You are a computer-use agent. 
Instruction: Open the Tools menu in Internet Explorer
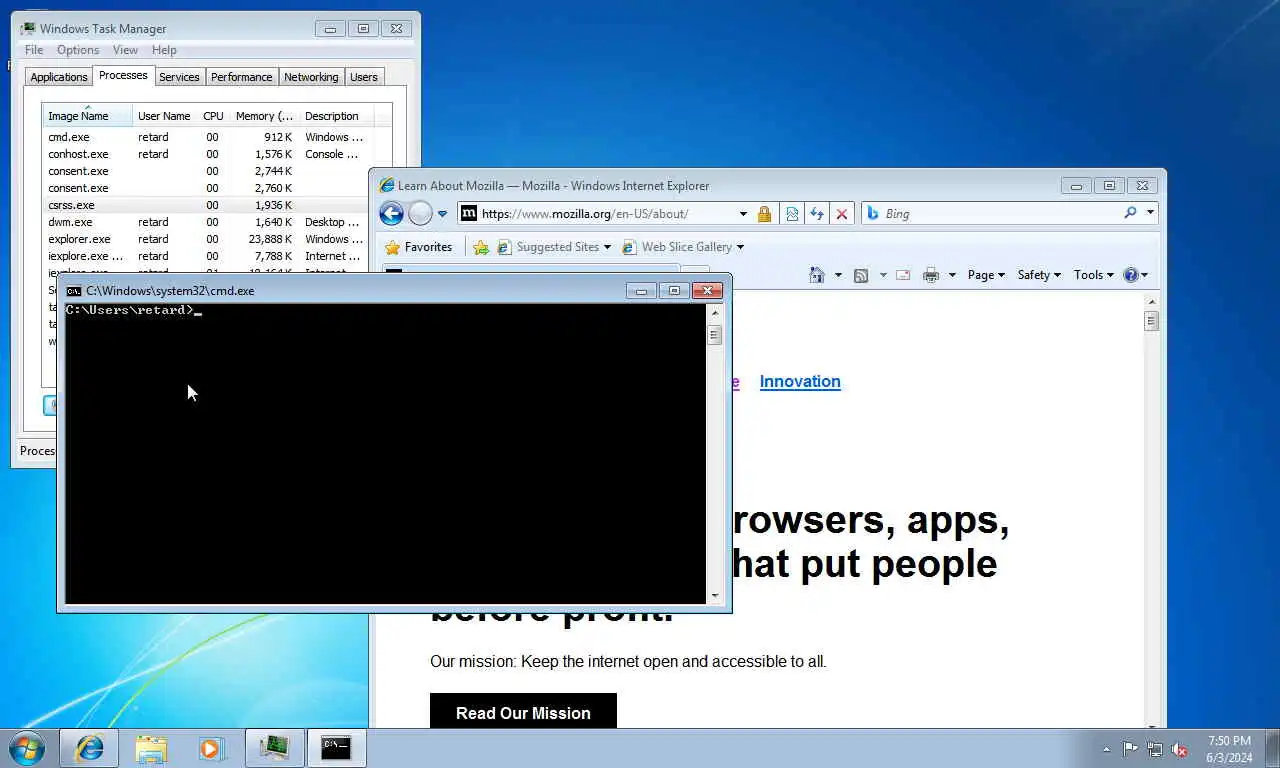point(1093,275)
